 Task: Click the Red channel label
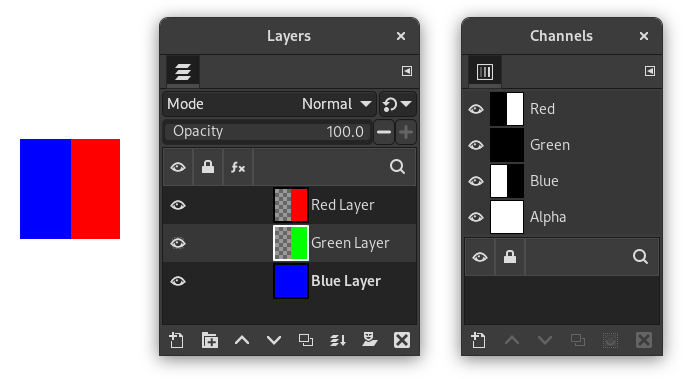tap(542, 109)
